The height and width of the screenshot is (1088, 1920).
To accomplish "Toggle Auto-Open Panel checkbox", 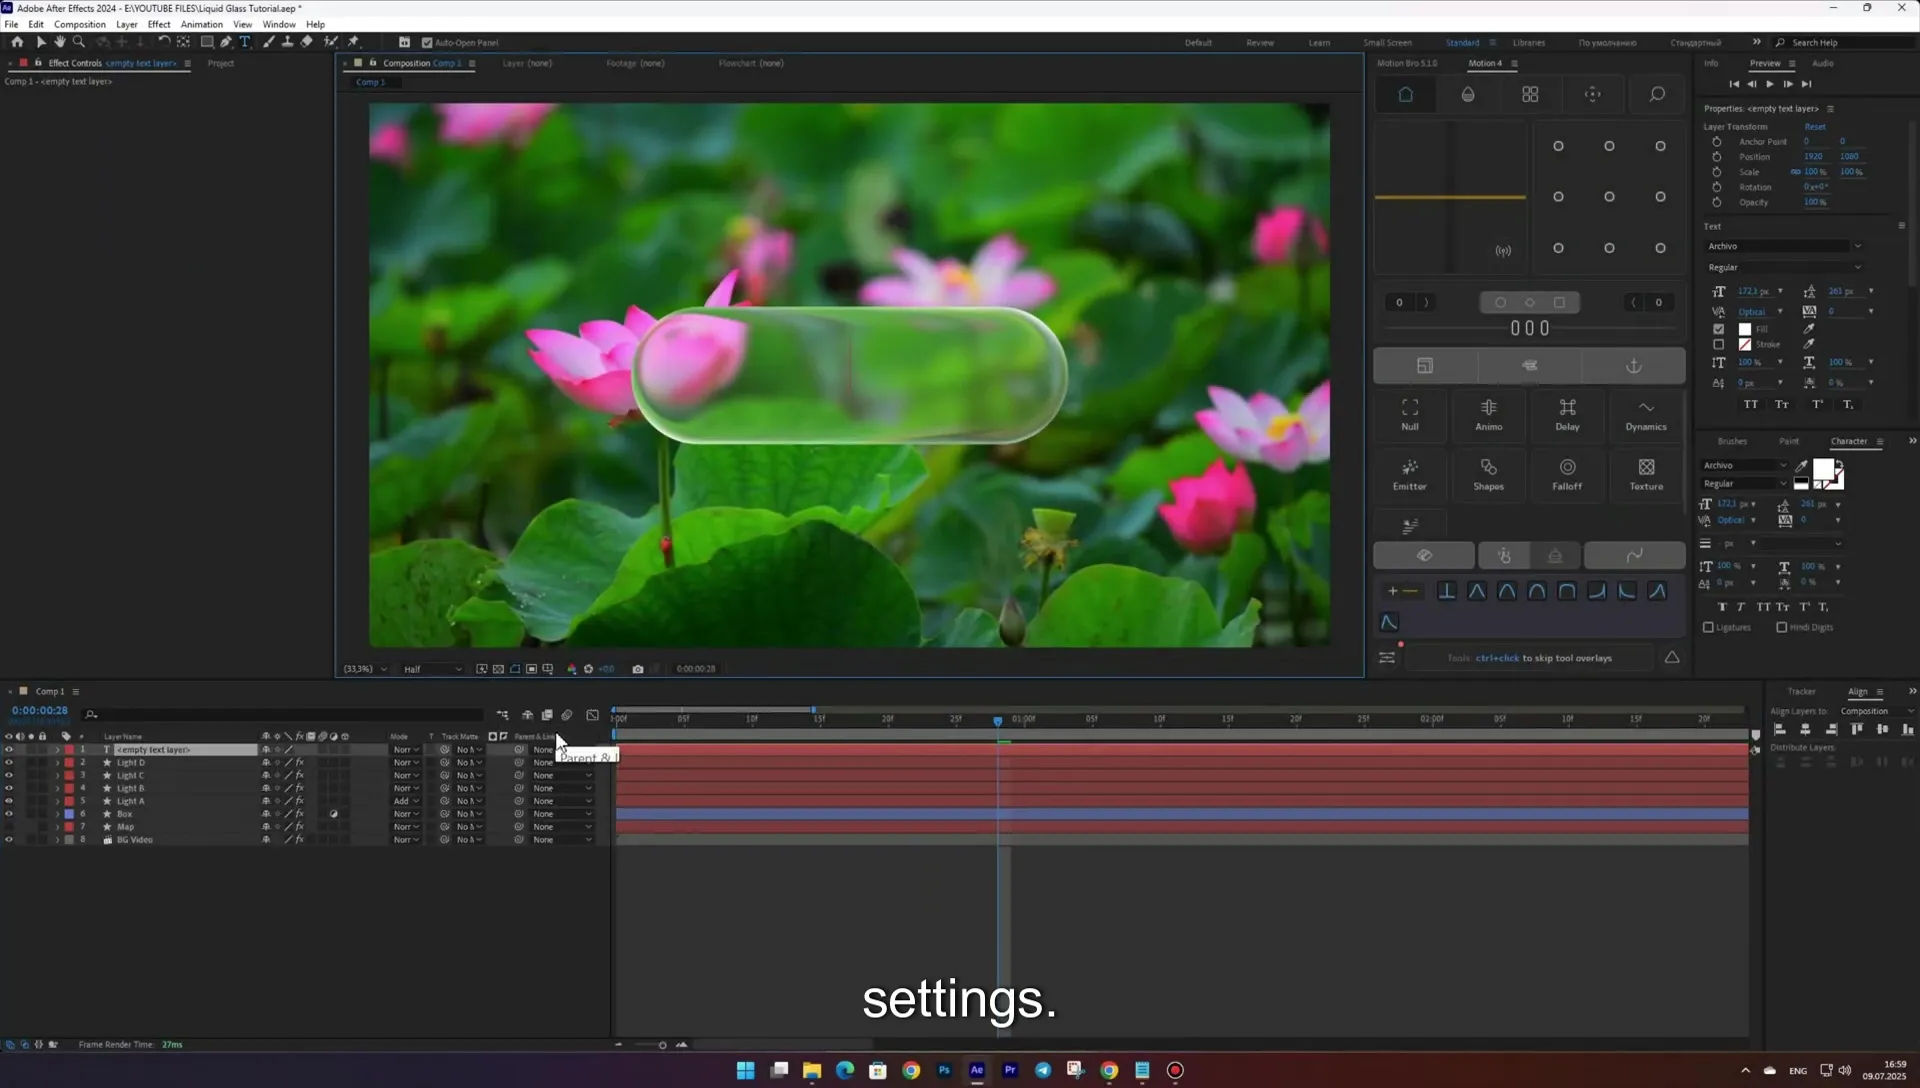I will [427, 43].
